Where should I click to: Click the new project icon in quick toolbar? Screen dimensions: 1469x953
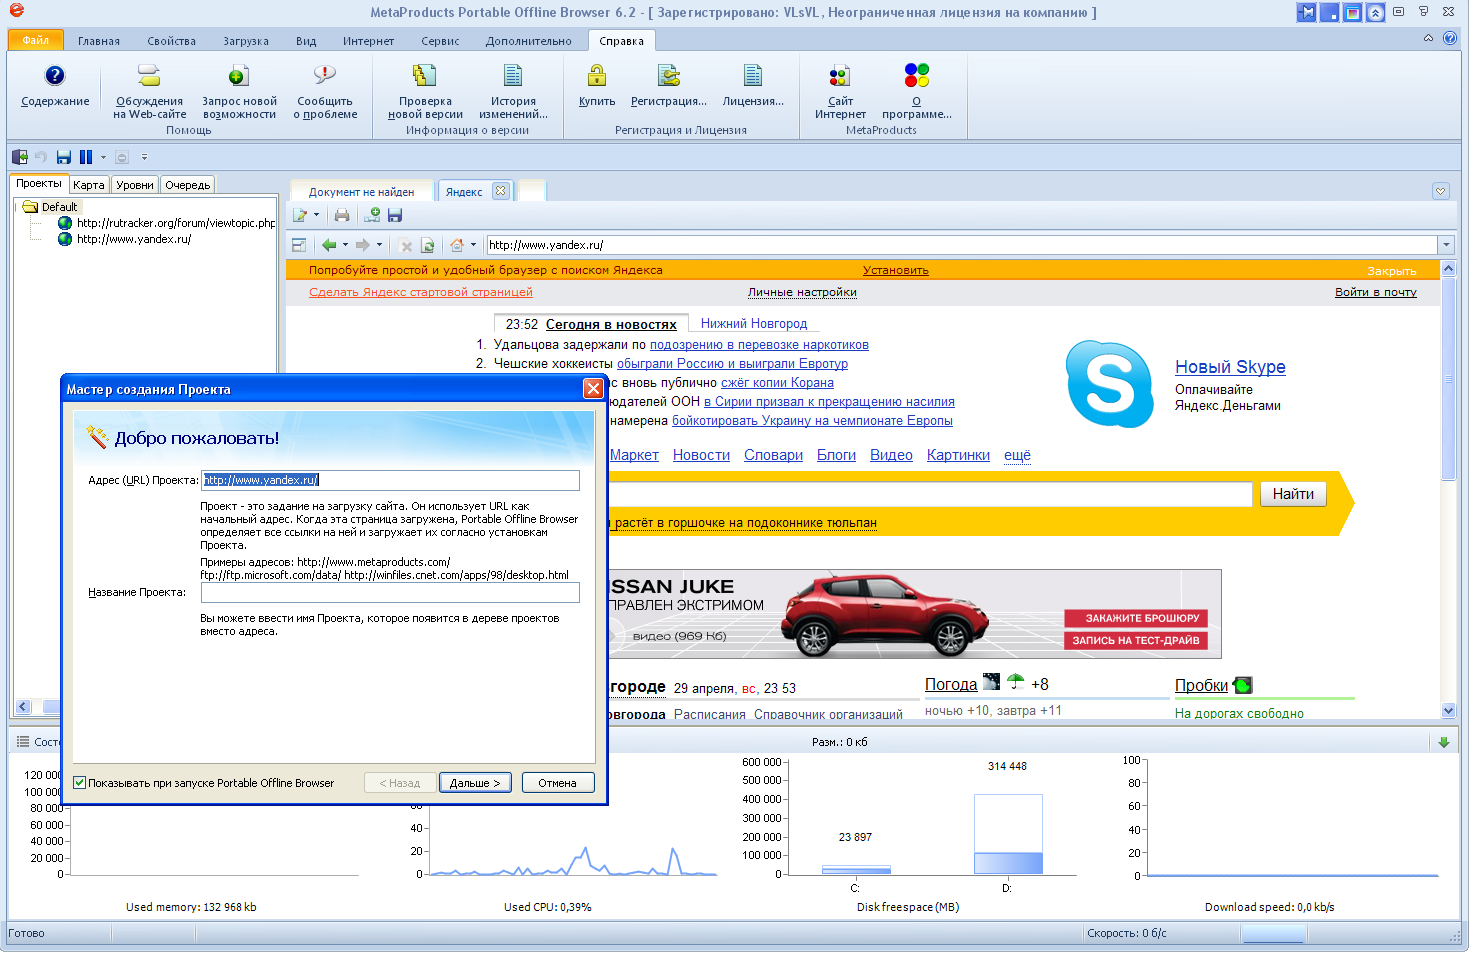pyautogui.click(x=19, y=157)
